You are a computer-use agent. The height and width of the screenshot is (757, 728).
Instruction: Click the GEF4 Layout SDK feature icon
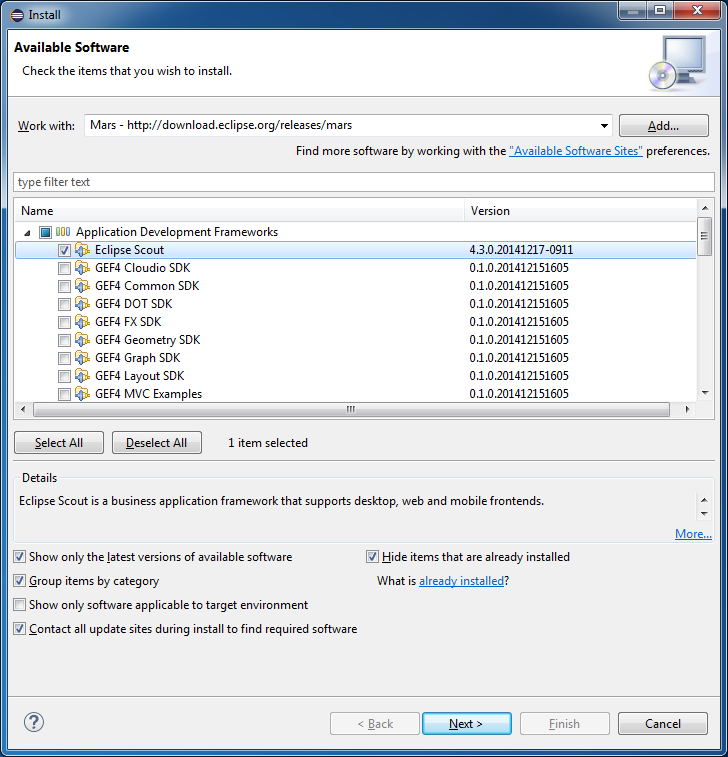point(83,376)
